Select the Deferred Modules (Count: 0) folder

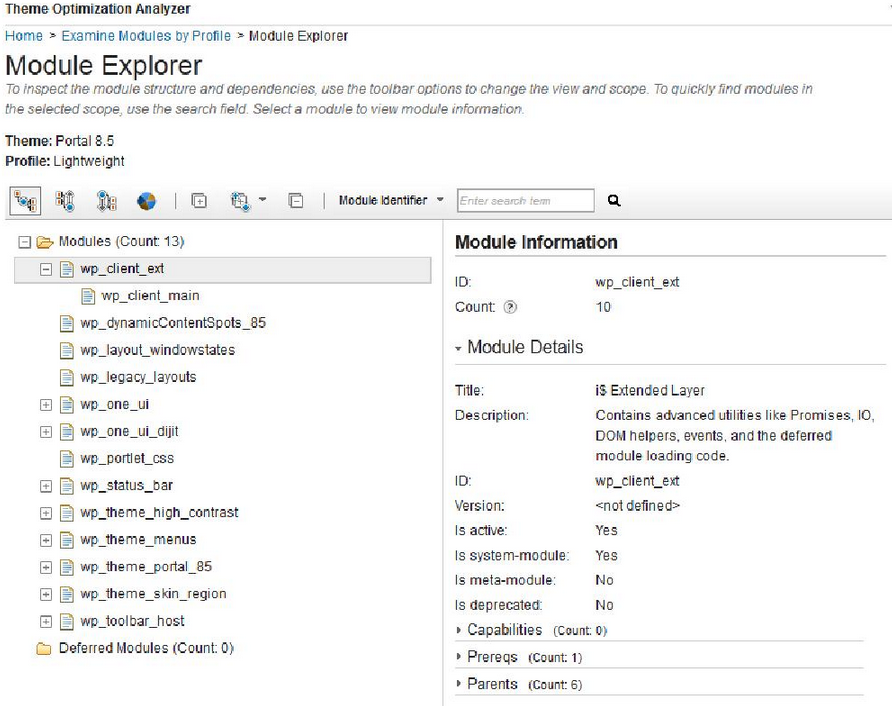146,648
